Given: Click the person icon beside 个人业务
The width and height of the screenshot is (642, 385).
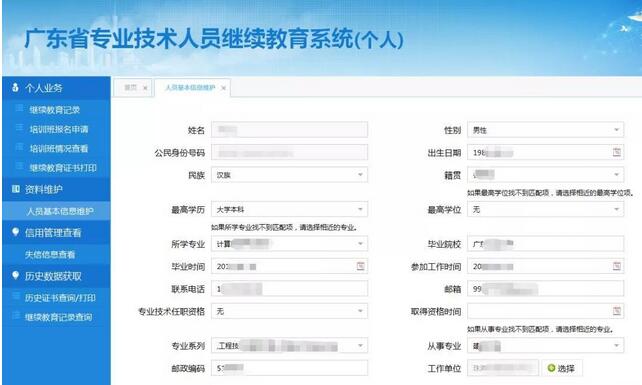Looking at the screenshot, I should pyautogui.click(x=15, y=87).
